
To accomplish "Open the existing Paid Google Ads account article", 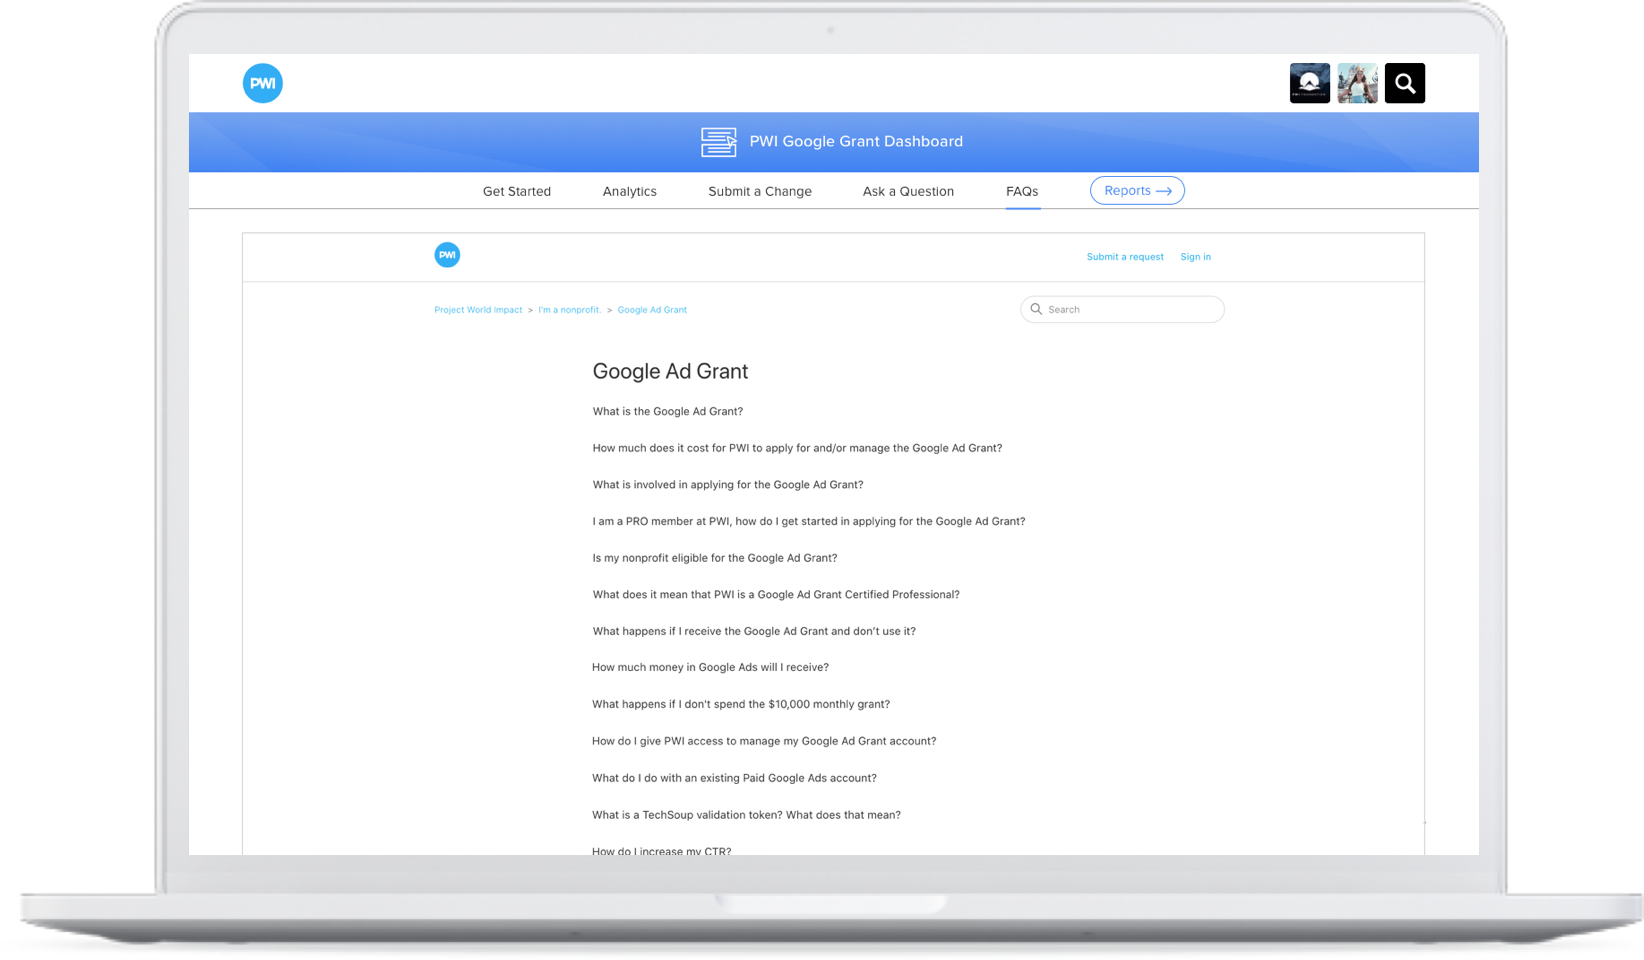I will 734,778.
